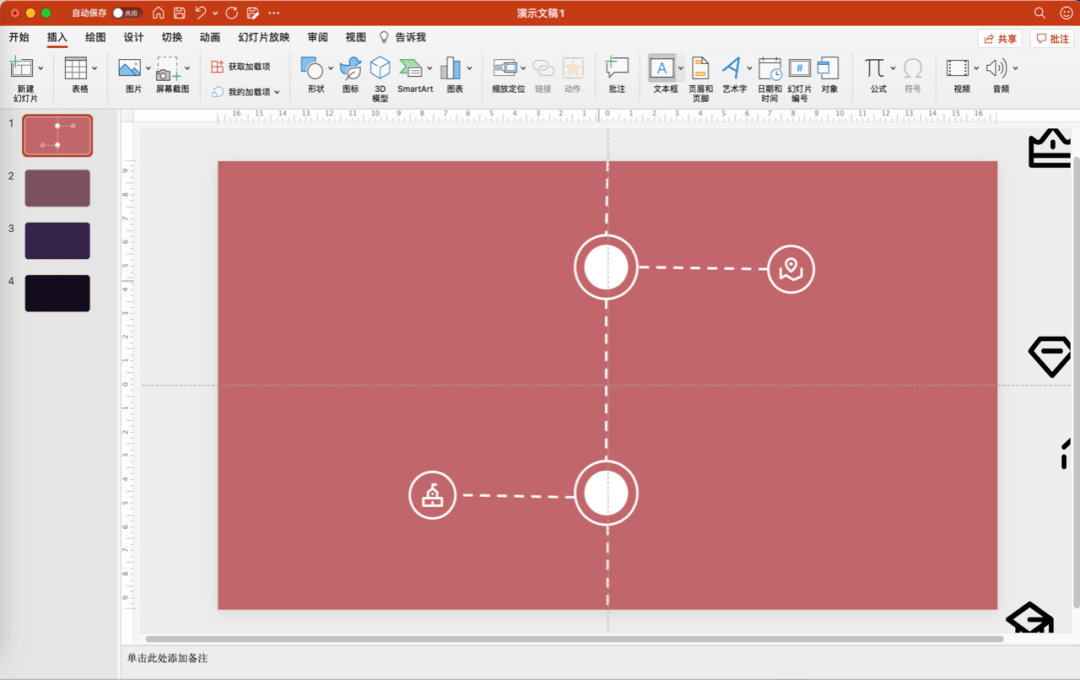The image size is (1080, 680).
Task: Insert 幻灯片编号 slide number
Action: (x=799, y=69)
